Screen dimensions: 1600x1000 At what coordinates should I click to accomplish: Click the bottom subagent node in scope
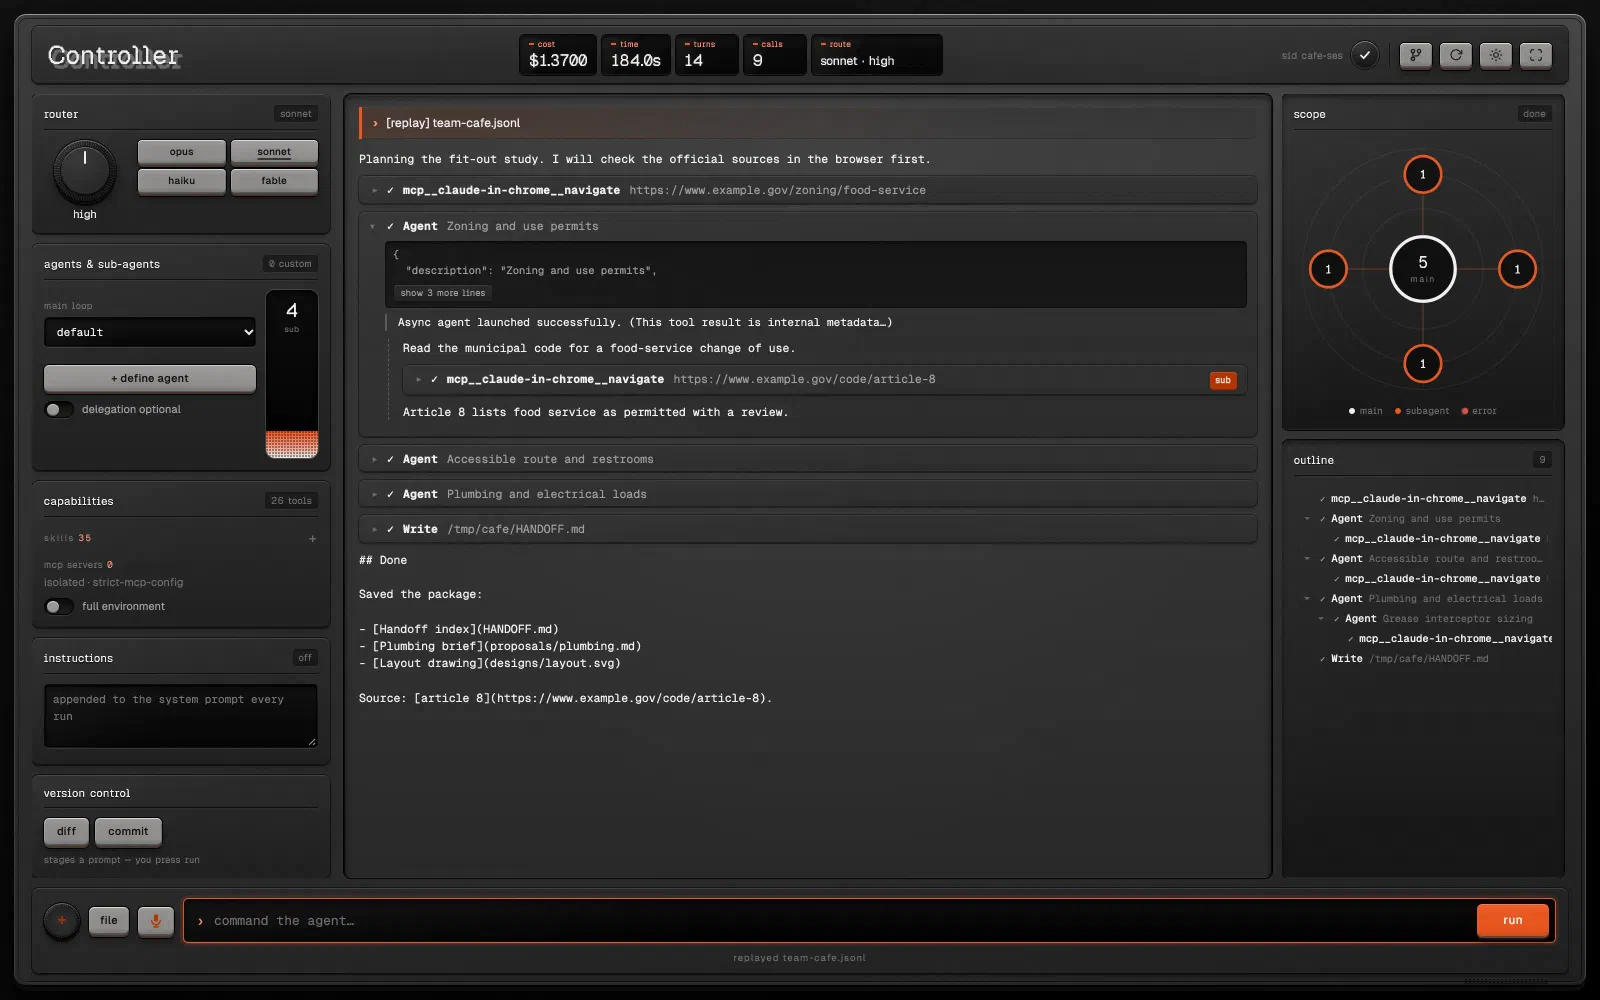pyautogui.click(x=1422, y=364)
